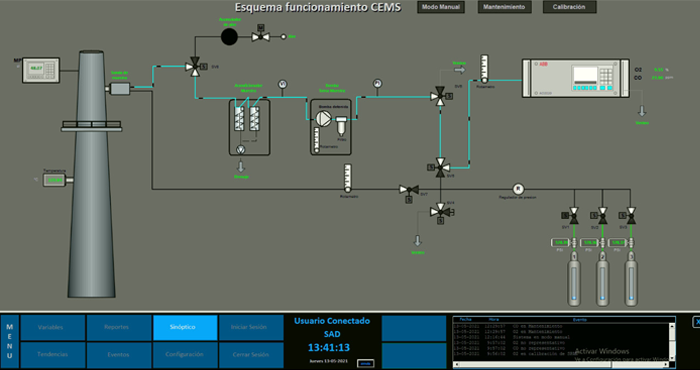Toggle the SV3 solenoid valve
This screenshot has width=700, height=370.
[x=631, y=216]
